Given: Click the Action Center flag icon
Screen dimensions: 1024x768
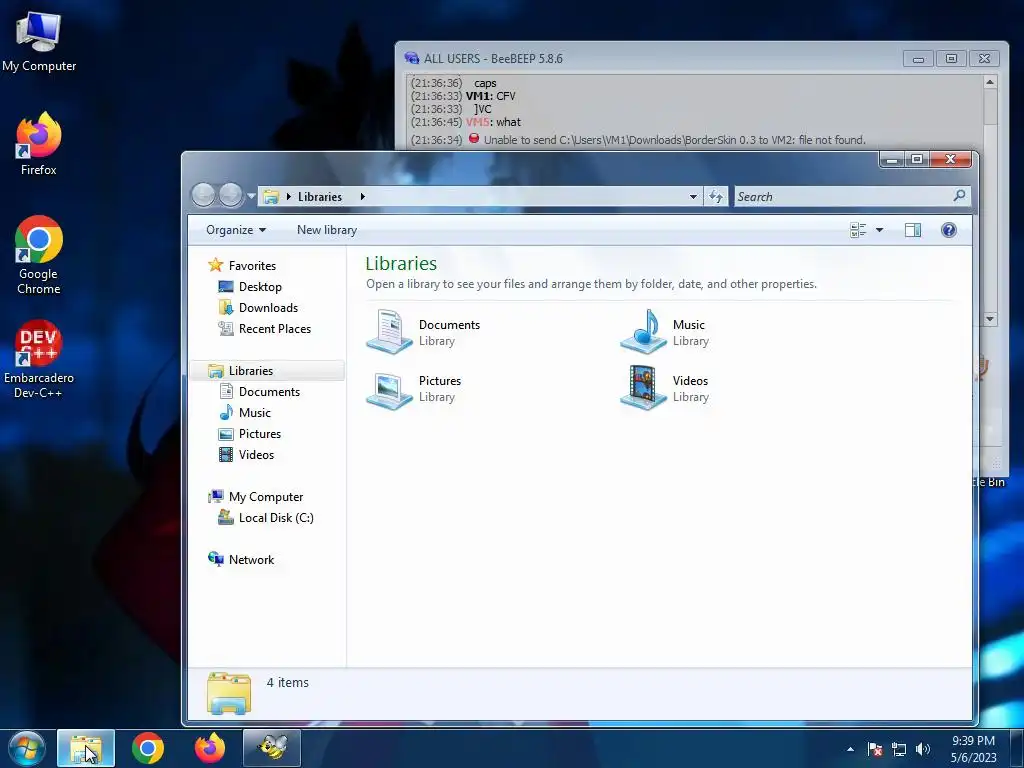Looking at the screenshot, I should click(875, 750).
